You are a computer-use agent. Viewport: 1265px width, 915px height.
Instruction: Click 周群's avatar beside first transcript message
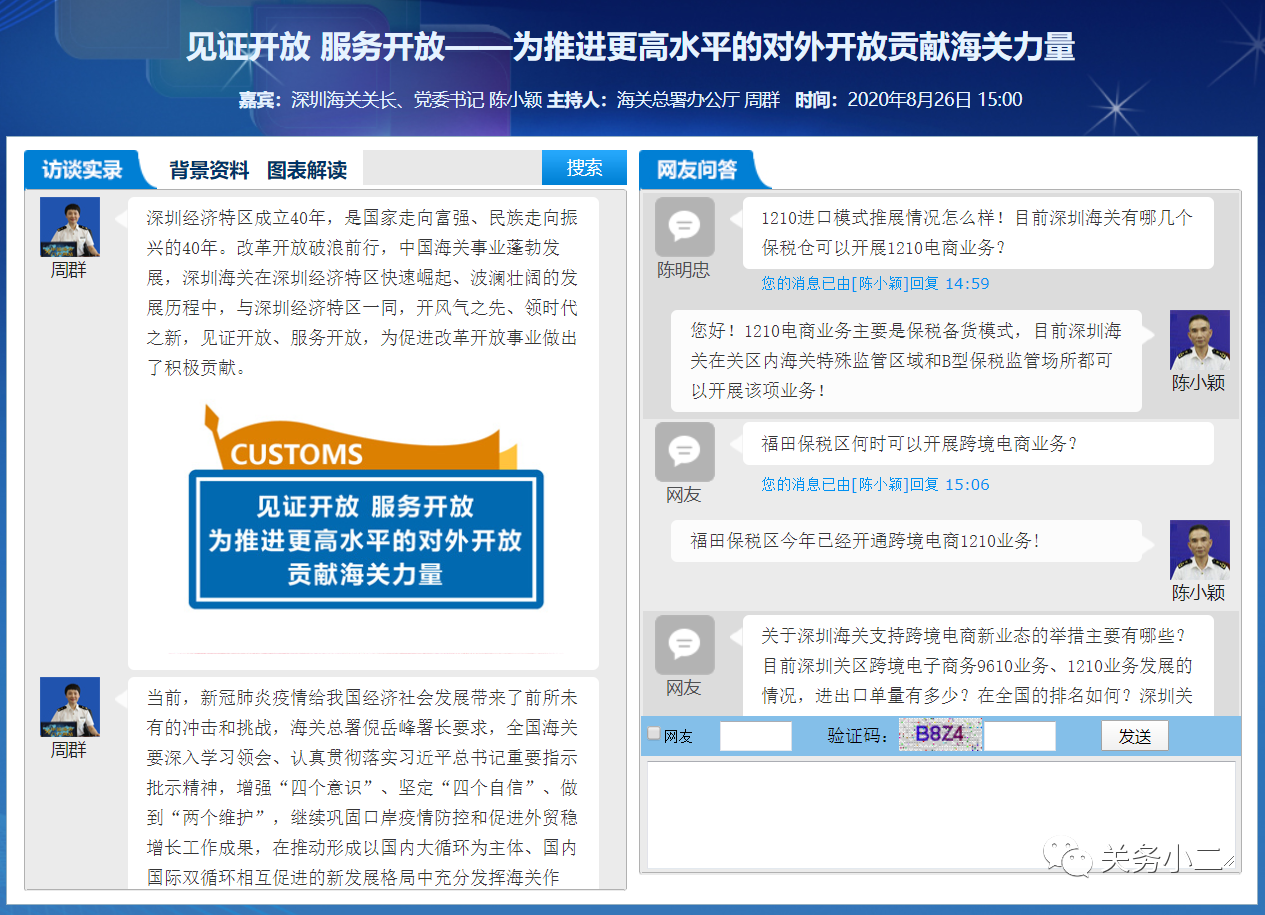(70, 227)
